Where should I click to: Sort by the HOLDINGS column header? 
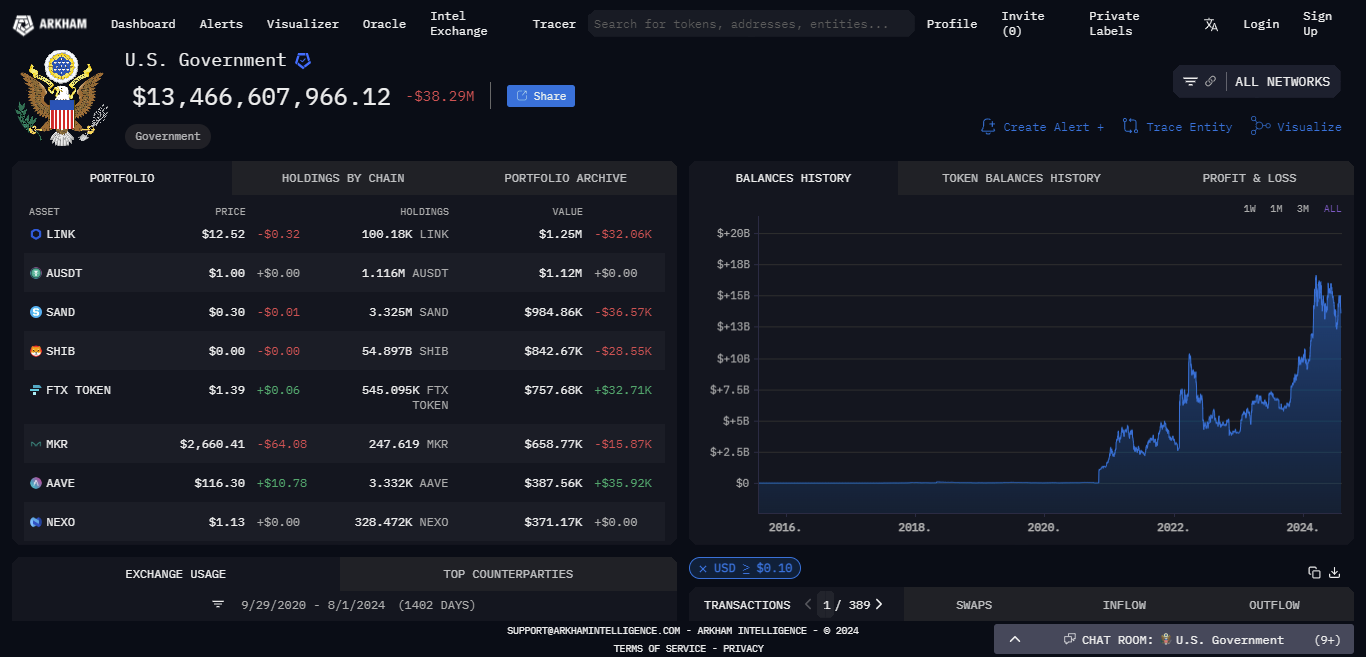(424, 212)
